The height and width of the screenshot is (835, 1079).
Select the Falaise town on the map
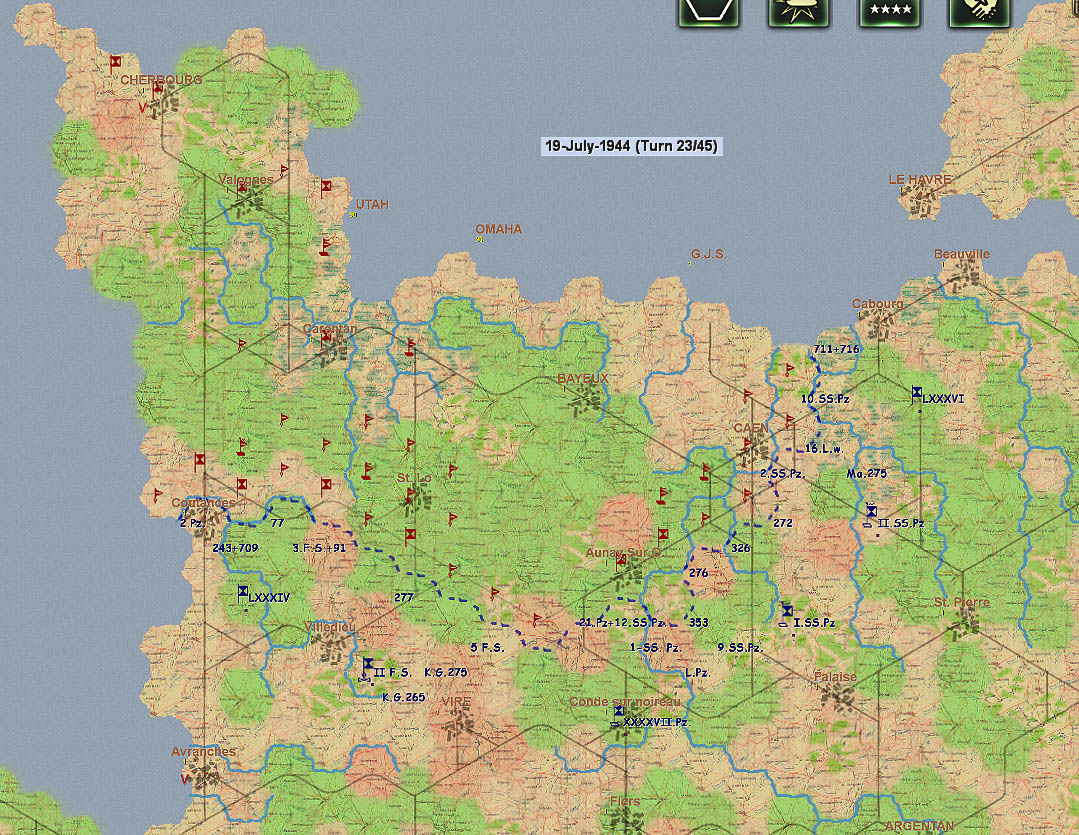(x=837, y=697)
